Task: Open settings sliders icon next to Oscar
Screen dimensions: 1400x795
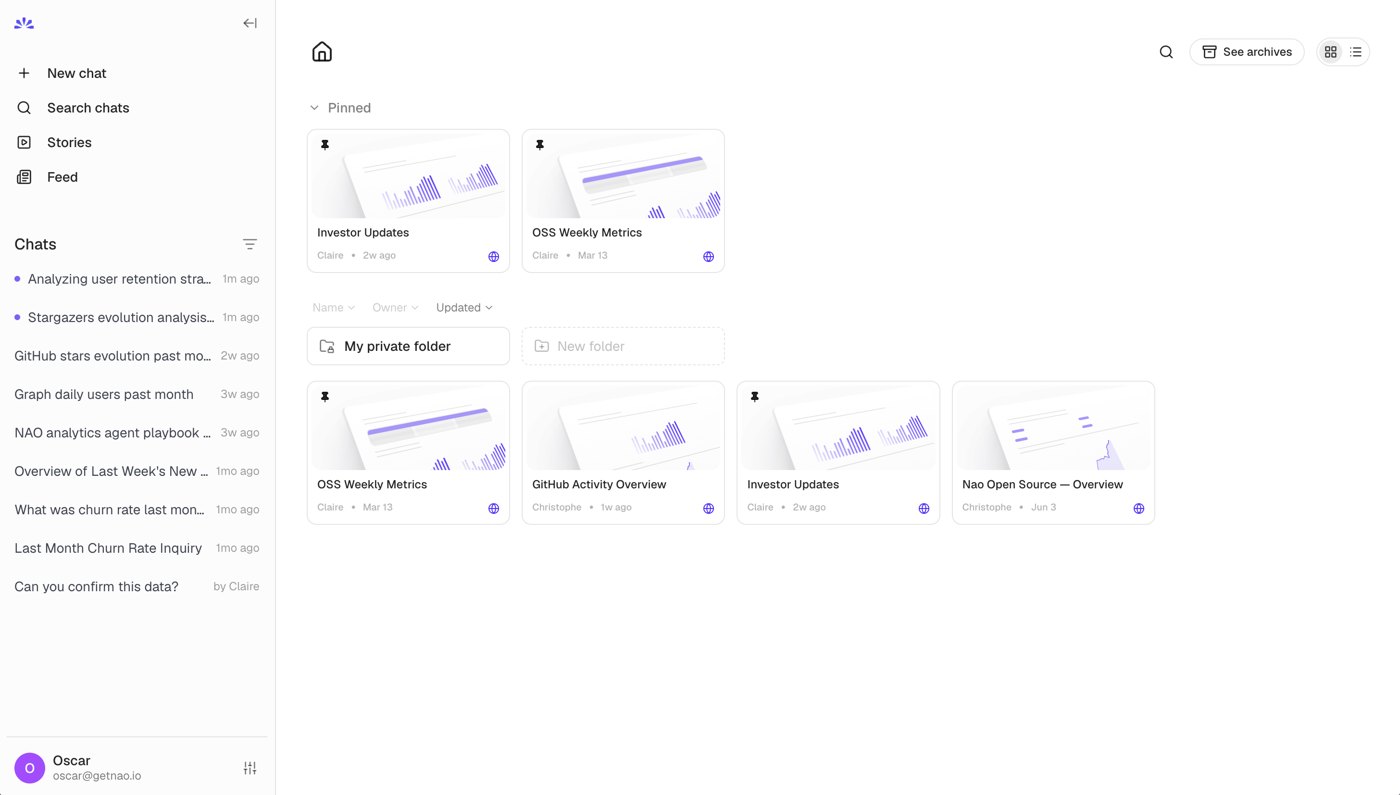Action: point(250,768)
